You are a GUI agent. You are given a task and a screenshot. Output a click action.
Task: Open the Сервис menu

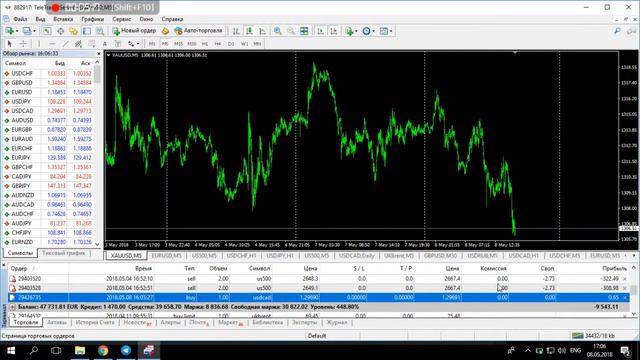122,19
